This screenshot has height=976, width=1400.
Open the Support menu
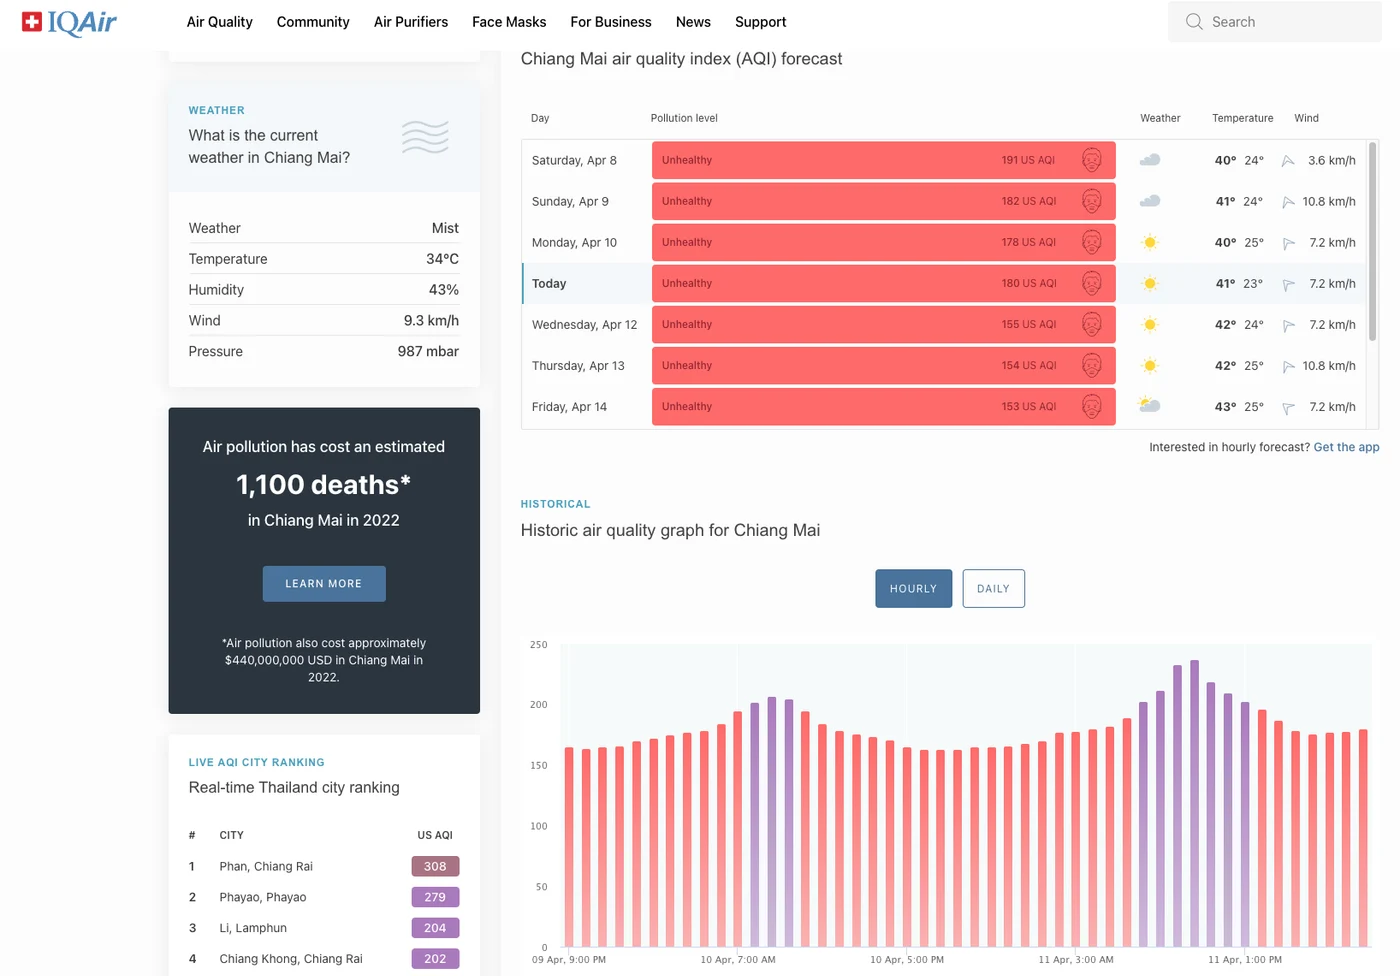[x=760, y=22]
